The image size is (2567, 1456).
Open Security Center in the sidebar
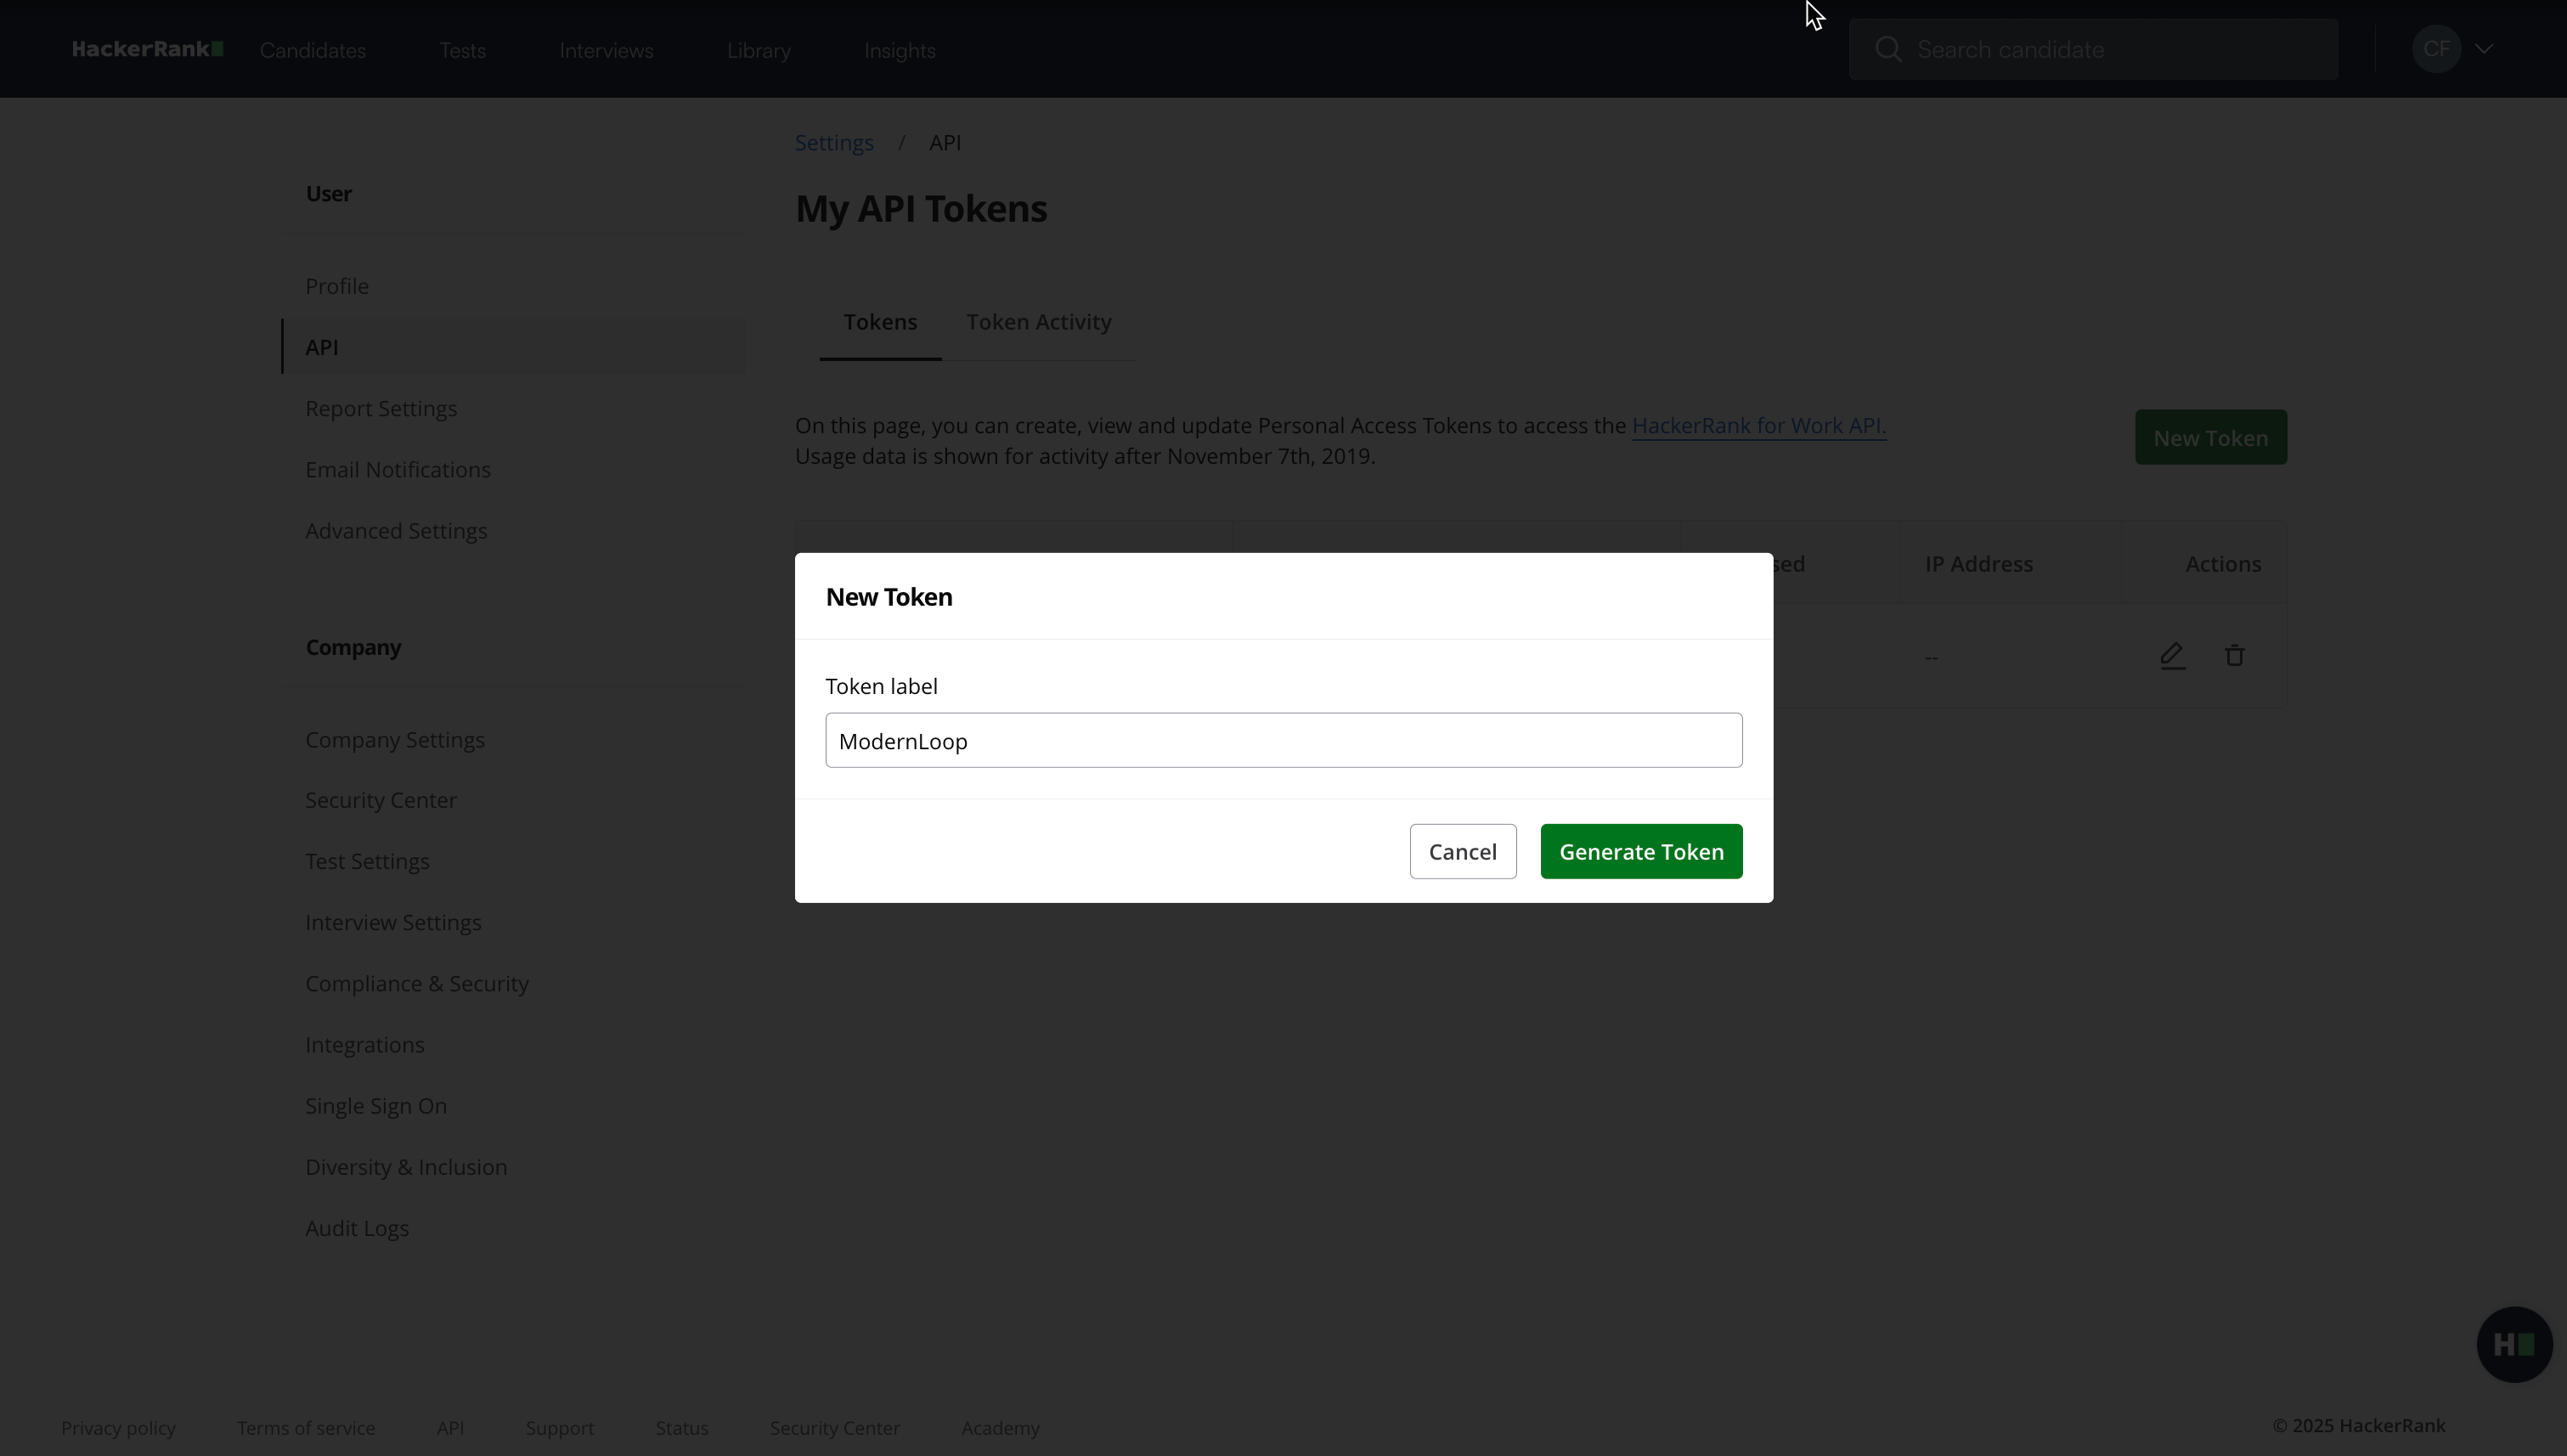click(380, 800)
